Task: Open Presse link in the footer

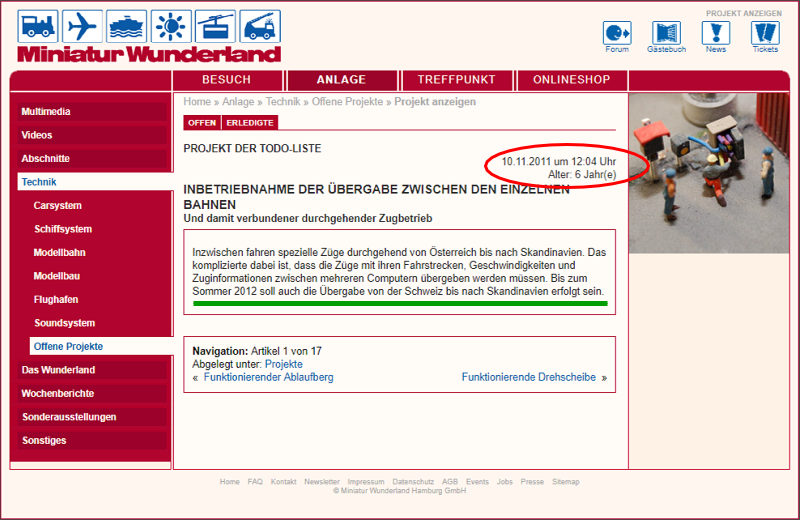Action: [532, 482]
